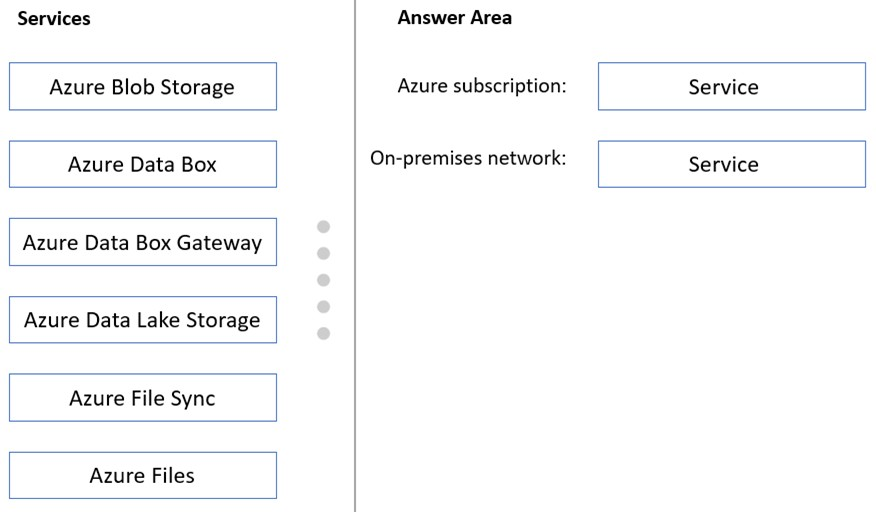Click the Azure subscription label
This screenshot has height=512, width=876.
click(x=482, y=86)
